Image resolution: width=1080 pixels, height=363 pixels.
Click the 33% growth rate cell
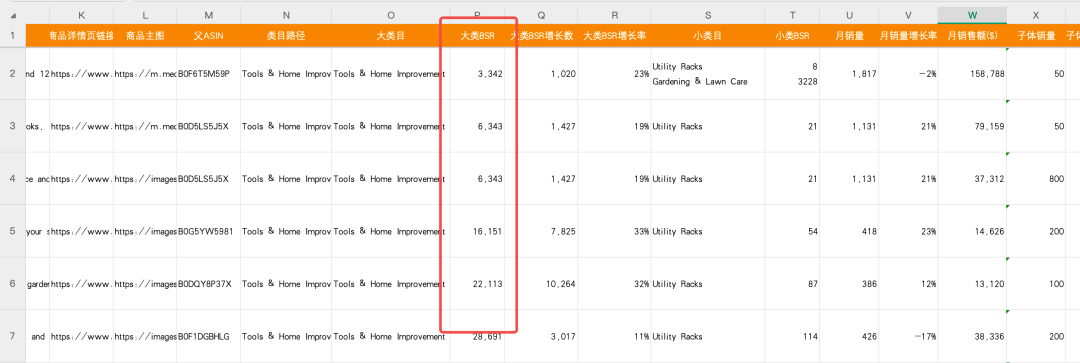coord(614,231)
